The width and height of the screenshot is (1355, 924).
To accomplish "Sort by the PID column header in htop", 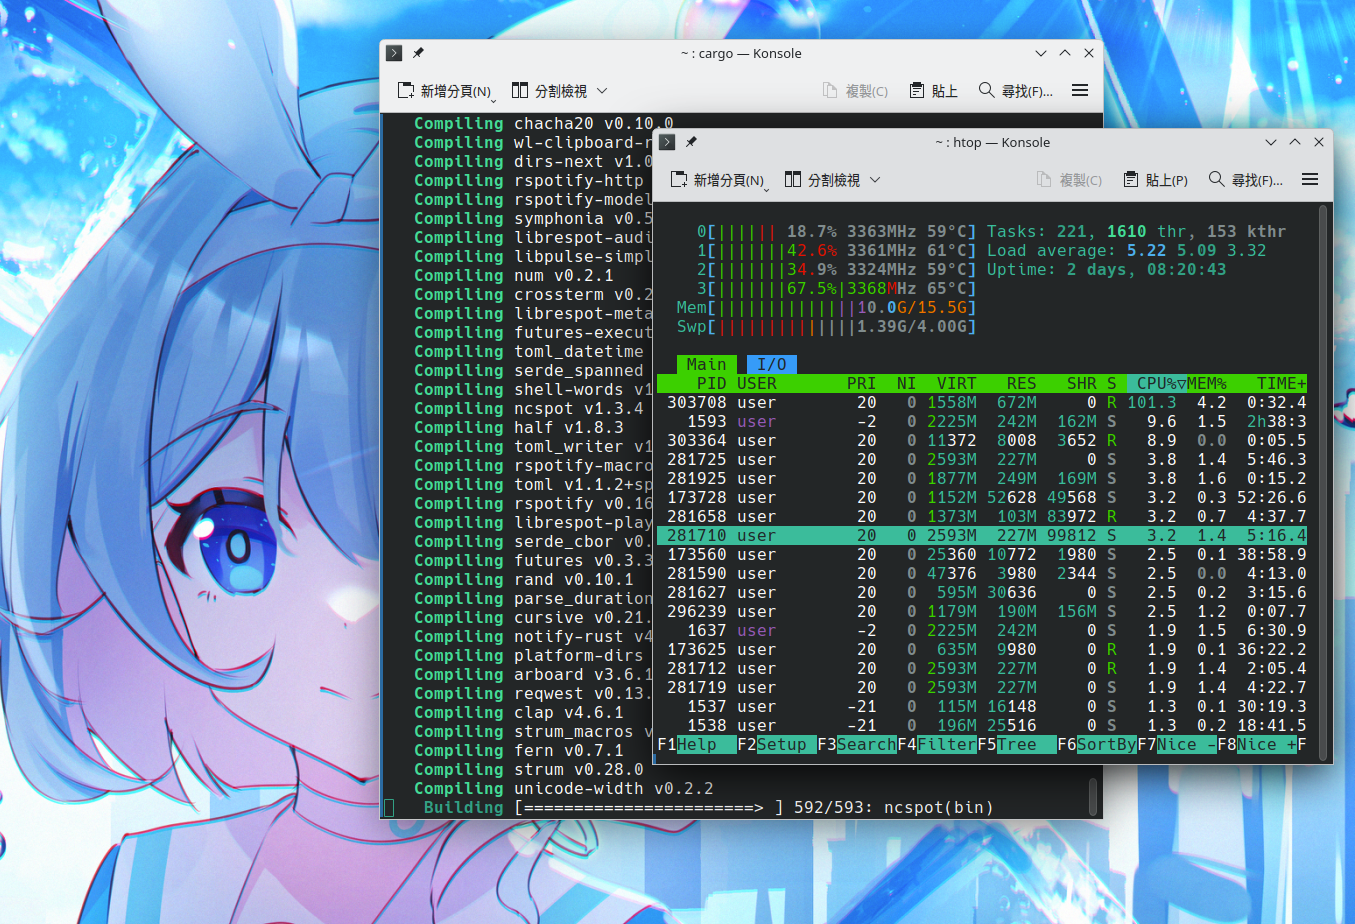I will 711,383.
